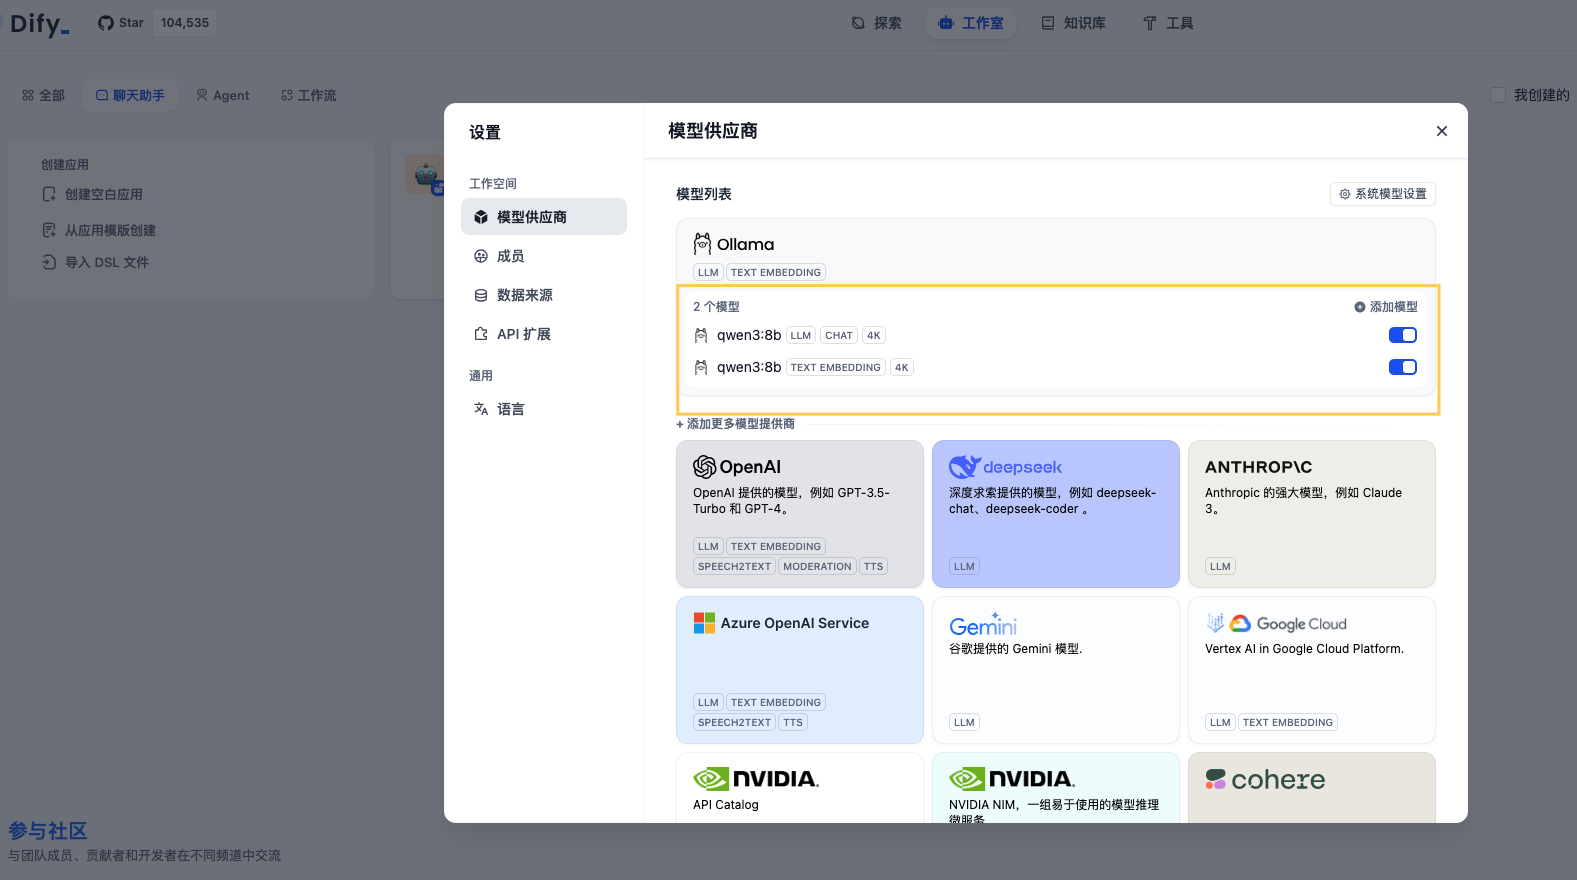Click 导入 DSL 文件
Viewport: 1577px width, 880px height.
[x=95, y=262]
